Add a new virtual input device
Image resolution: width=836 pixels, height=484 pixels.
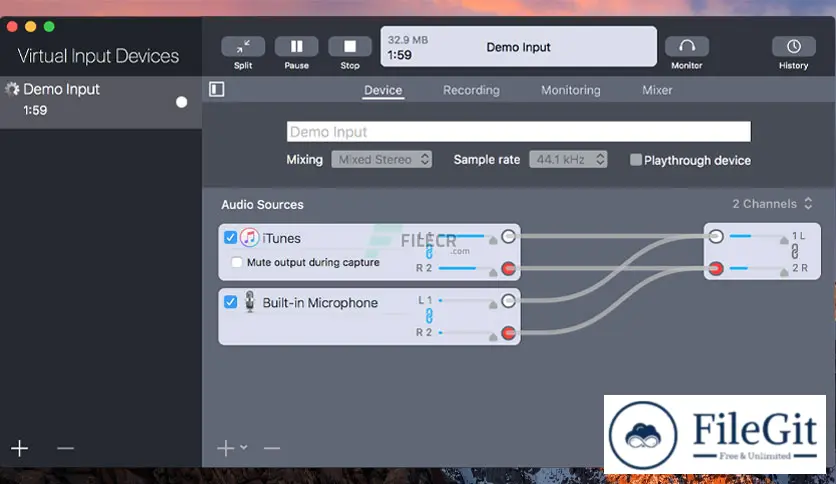[x=19, y=448]
